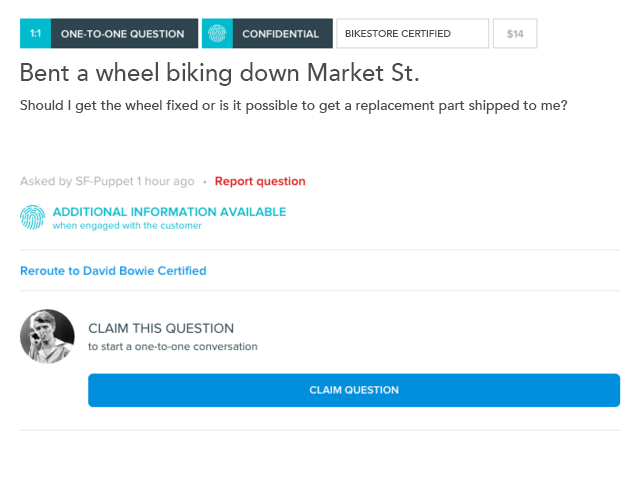The image size is (640, 500).
Task: Reroute to David Bowie Certified
Action: tap(113, 271)
